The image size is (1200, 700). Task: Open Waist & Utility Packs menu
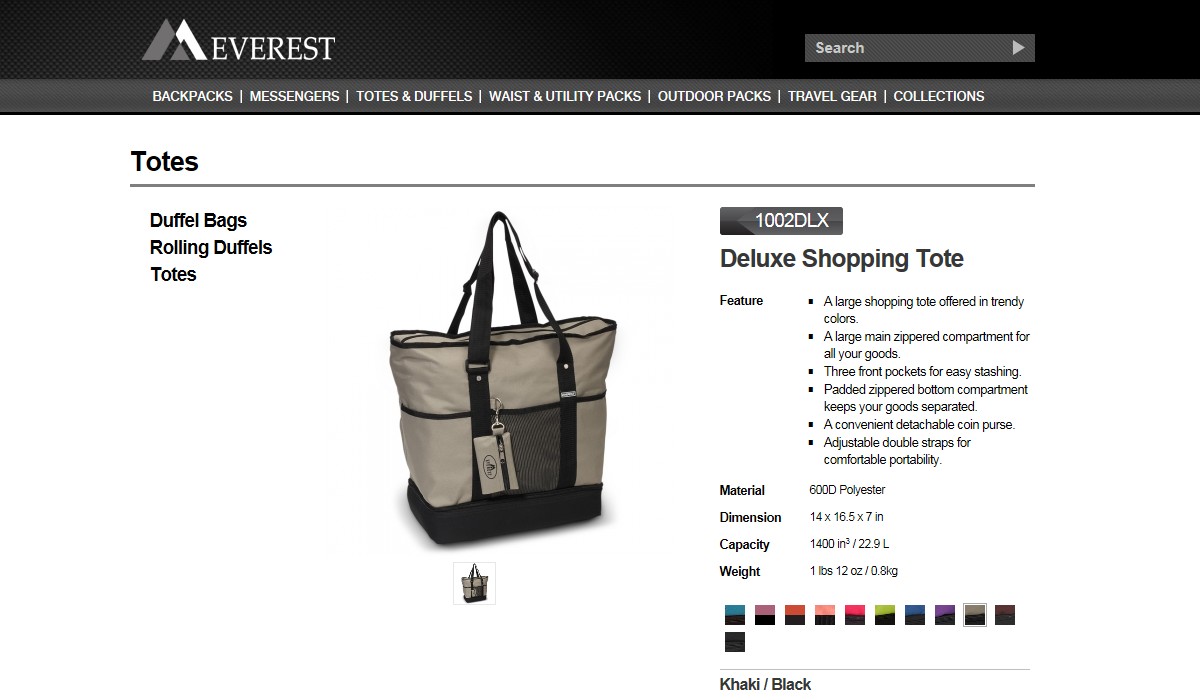pyautogui.click(x=565, y=96)
